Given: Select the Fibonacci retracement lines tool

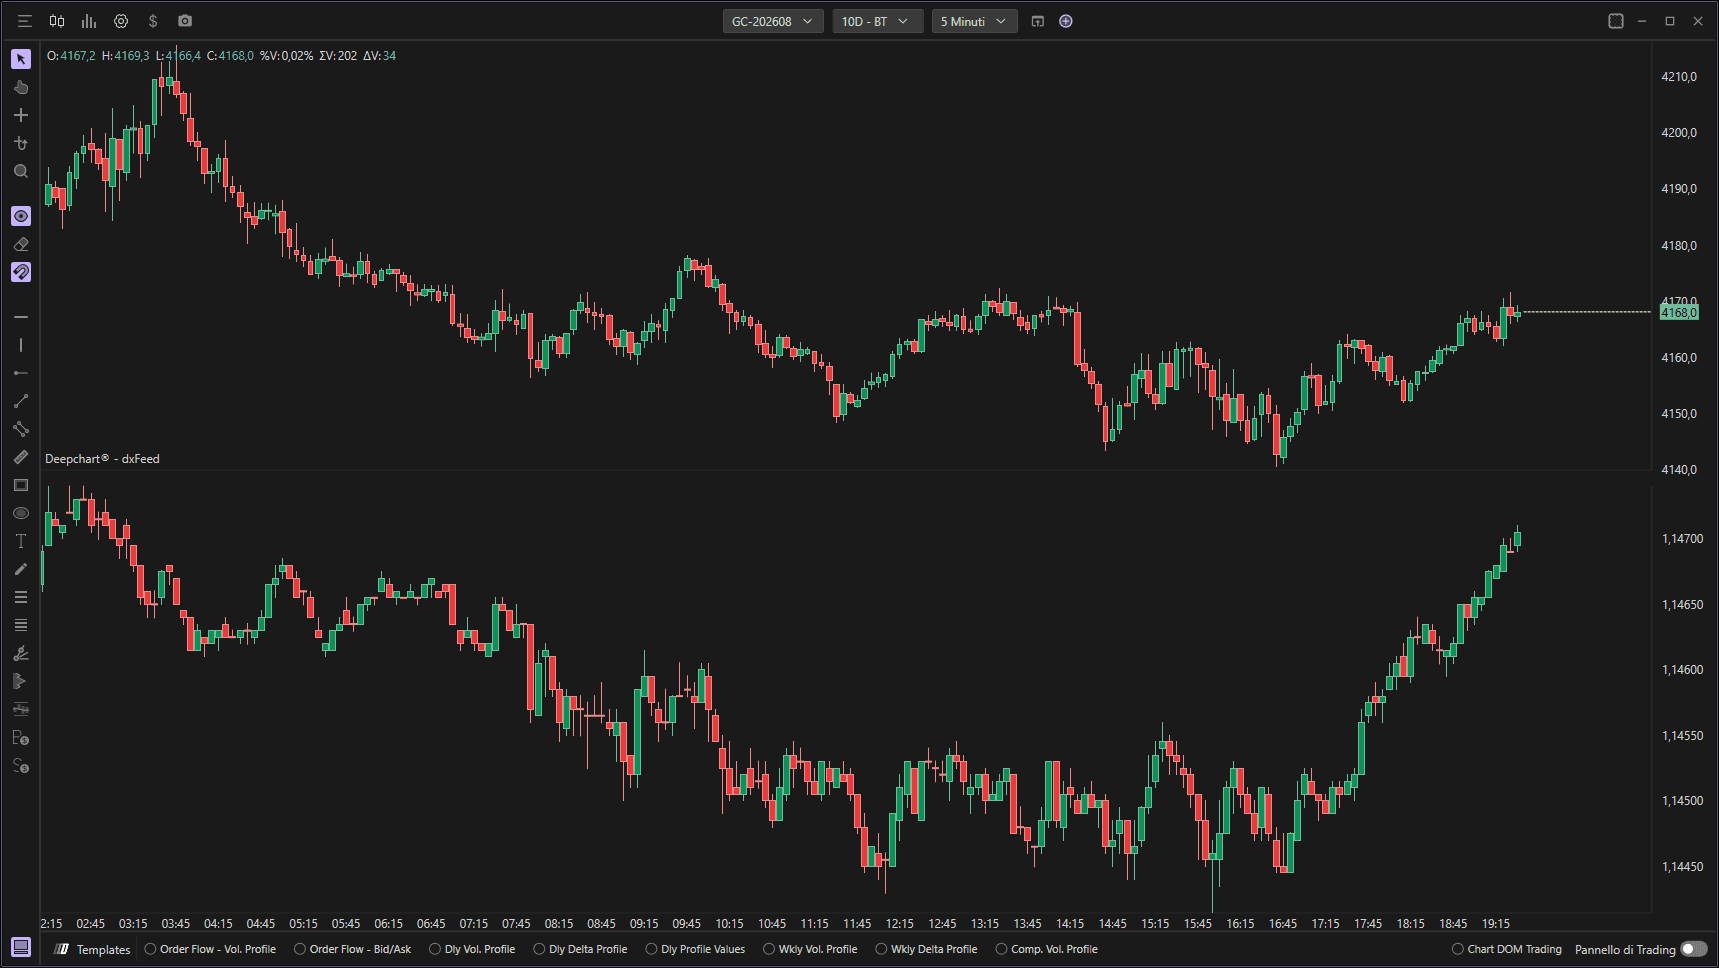Looking at the screenshot, I should click(21, 597).
